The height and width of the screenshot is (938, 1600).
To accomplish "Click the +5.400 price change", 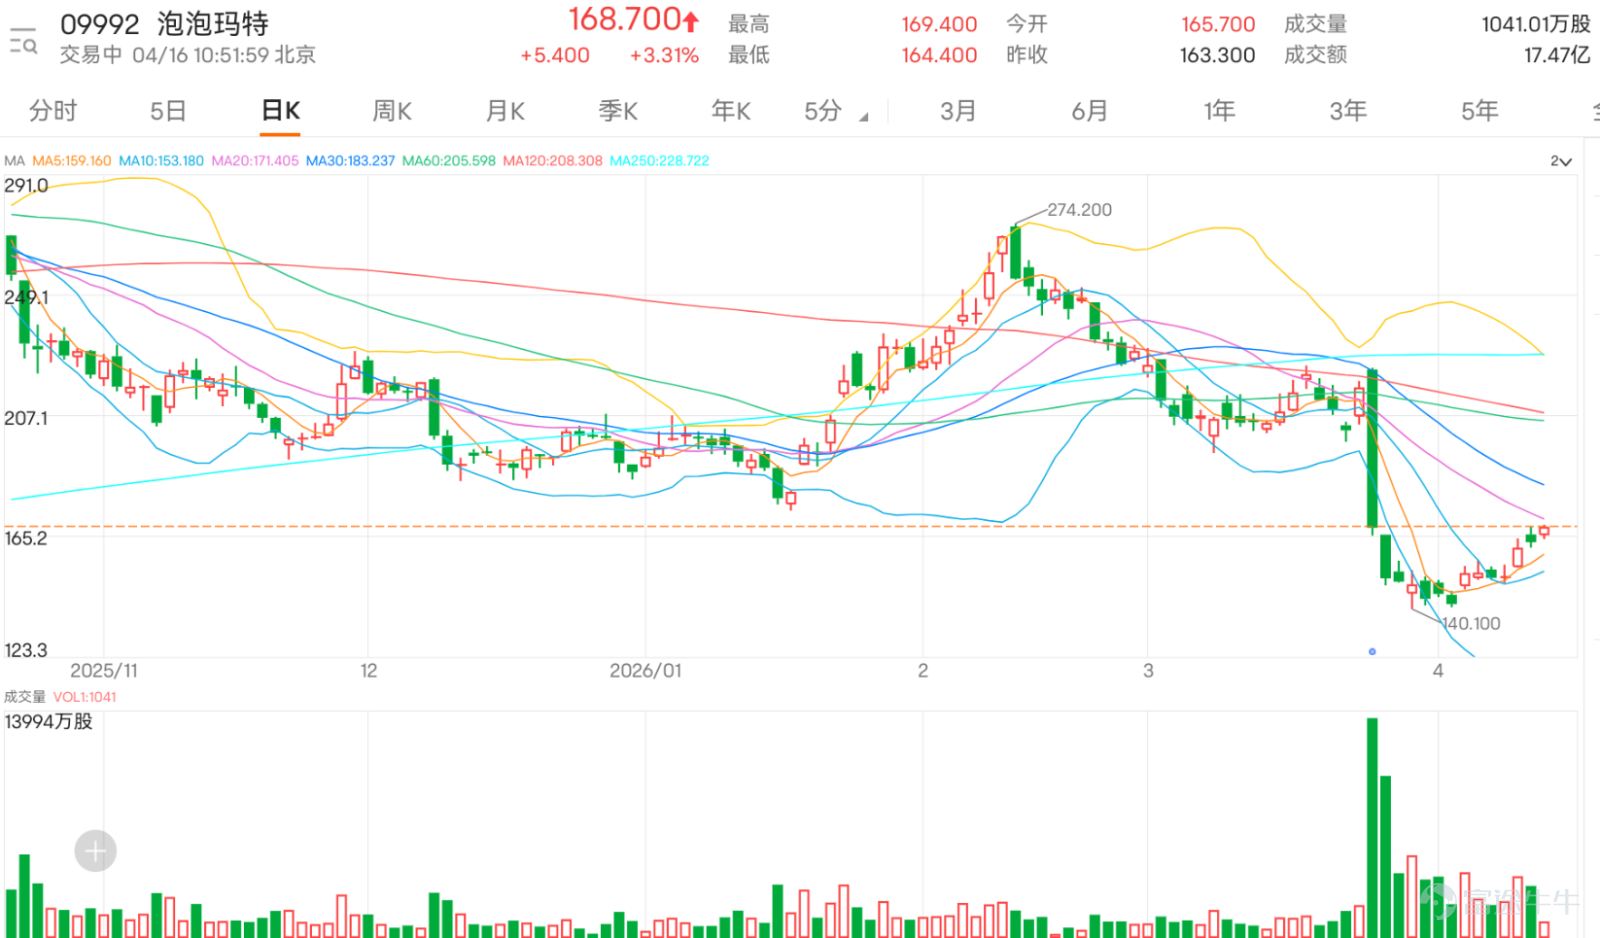I will (x=555, y=55).
